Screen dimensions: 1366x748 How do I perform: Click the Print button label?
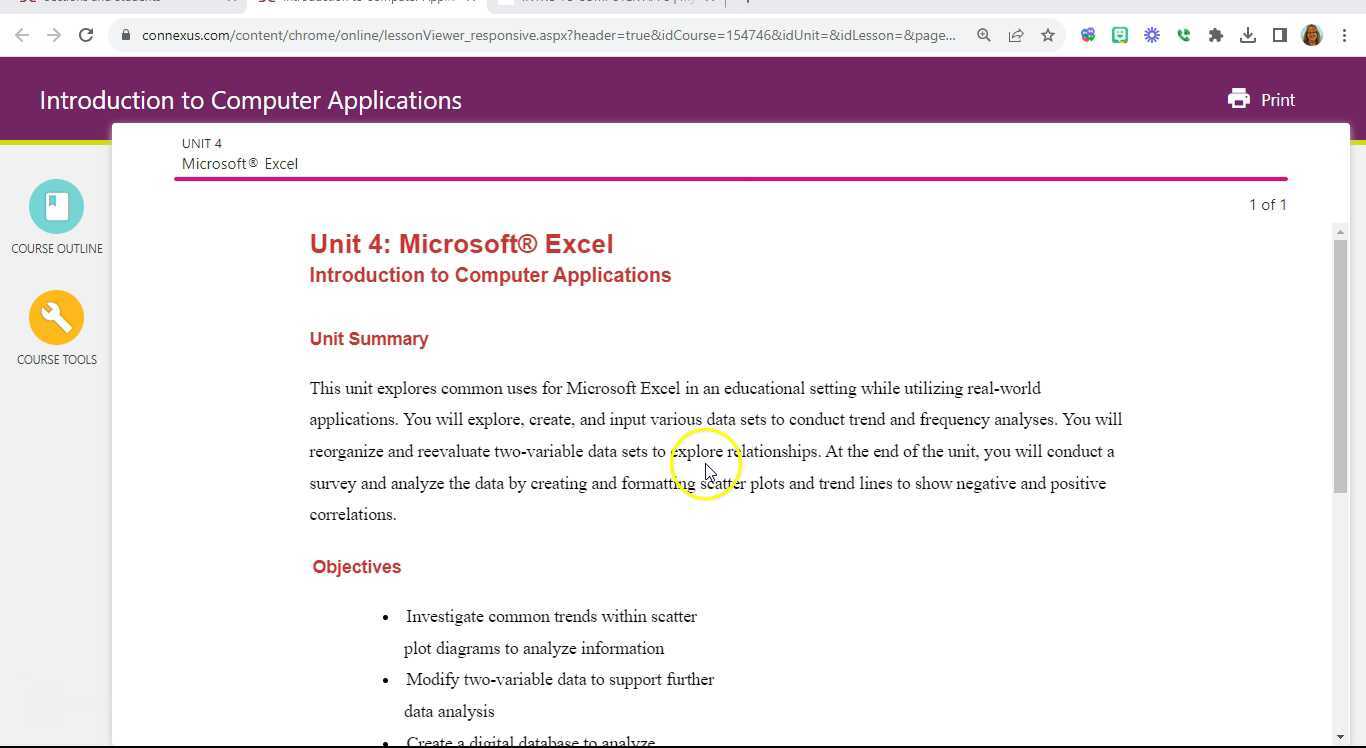[1277, 99]
